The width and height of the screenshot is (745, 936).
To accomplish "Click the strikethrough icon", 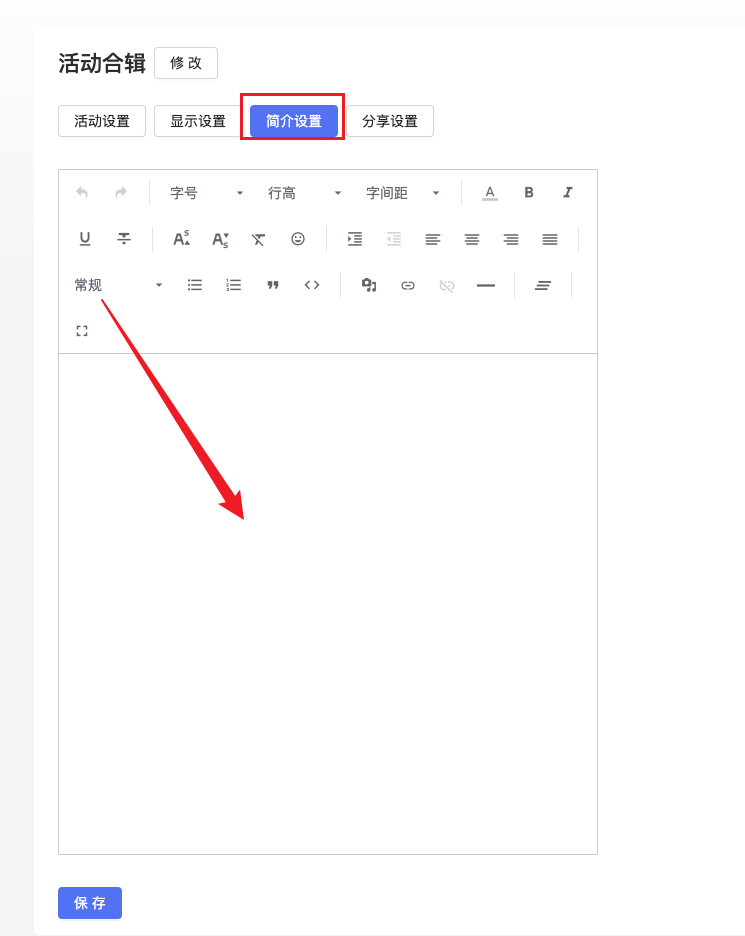I will (124, 239).
